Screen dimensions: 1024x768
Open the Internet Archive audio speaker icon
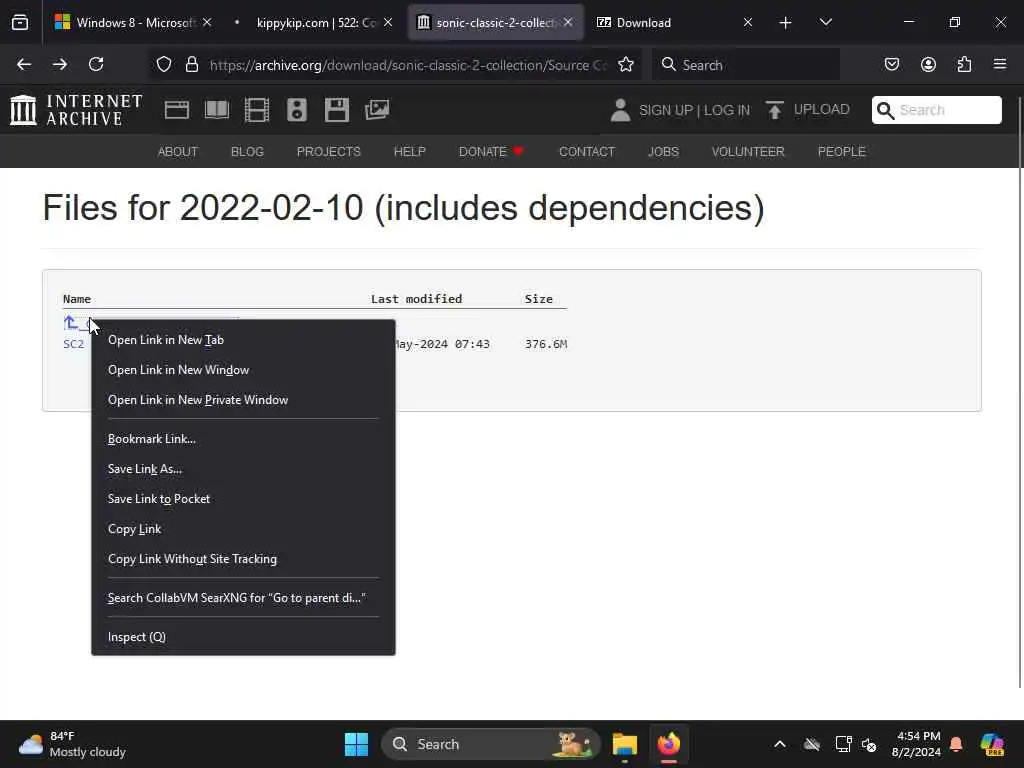pos(296,110)
